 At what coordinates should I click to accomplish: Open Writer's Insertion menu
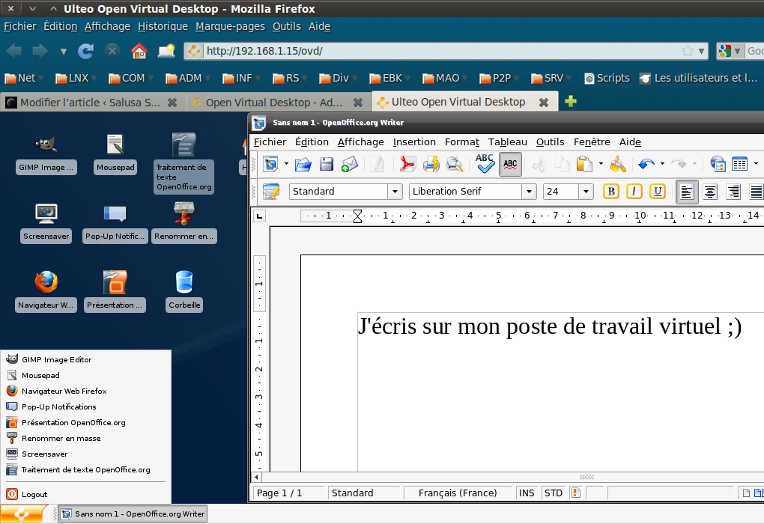click(414, 142)
